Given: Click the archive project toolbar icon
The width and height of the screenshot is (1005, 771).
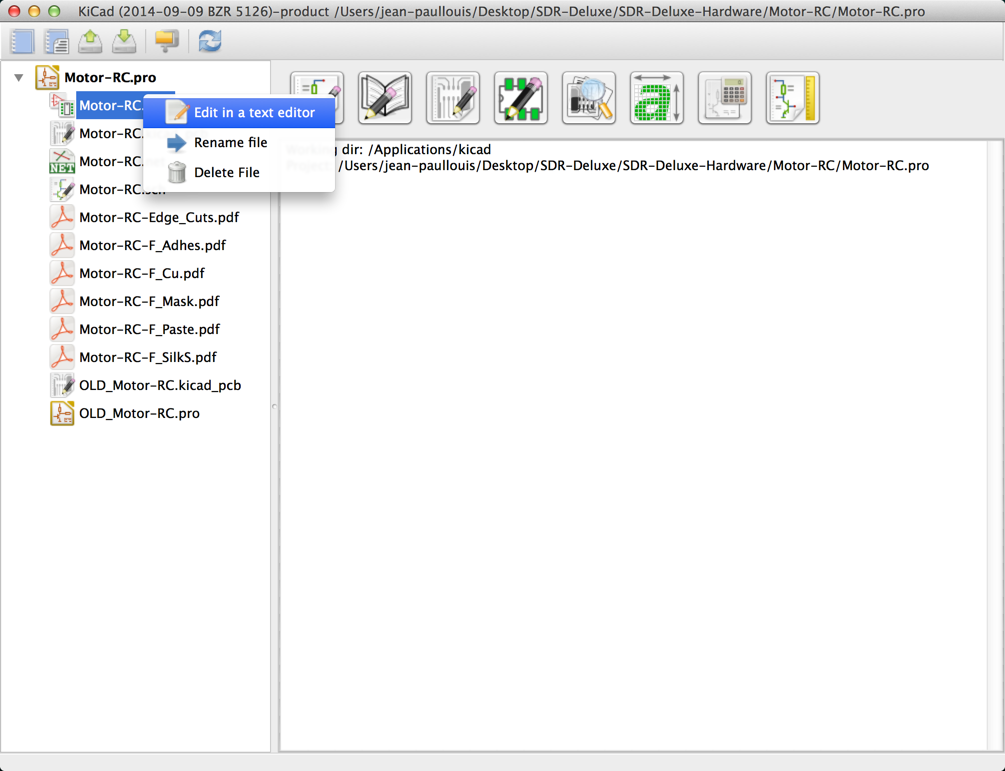Looking at the screenshot, I should (x=90, y=41).
